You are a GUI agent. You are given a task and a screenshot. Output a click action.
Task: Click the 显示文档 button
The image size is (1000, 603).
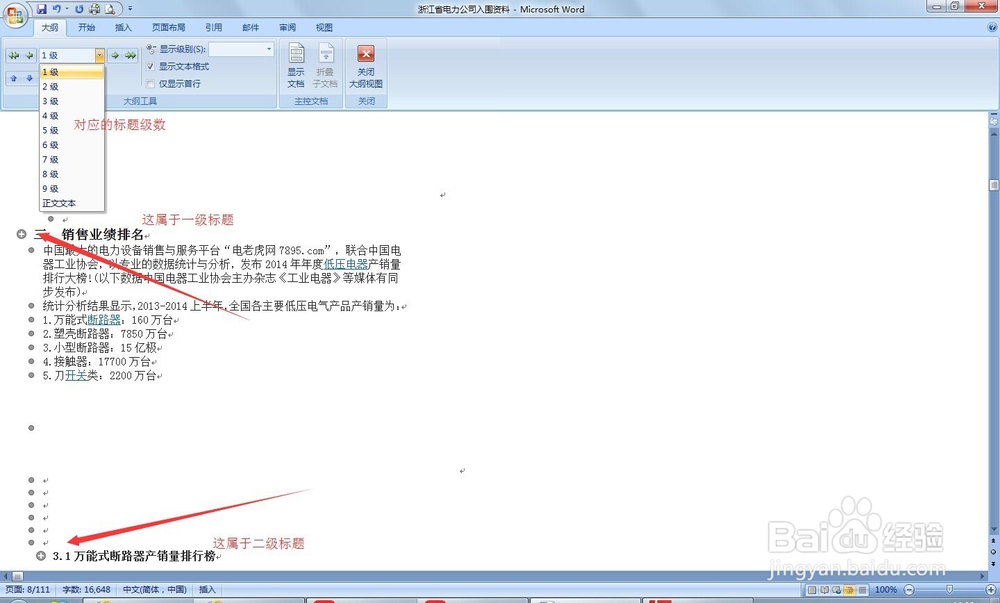(296, 66)
